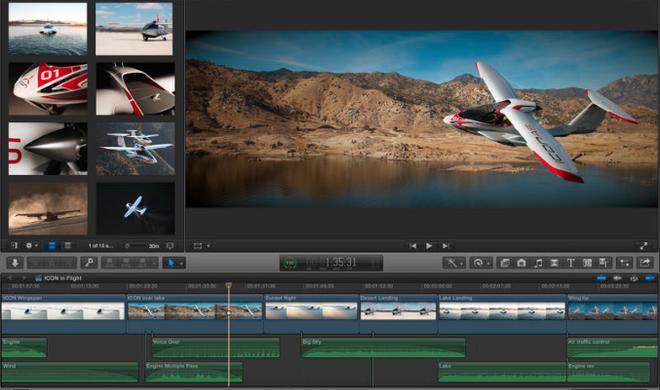Go forward in timeline history
Viewport: 660px width, 390px height.
pyautogui.click(x=24, y=278)
